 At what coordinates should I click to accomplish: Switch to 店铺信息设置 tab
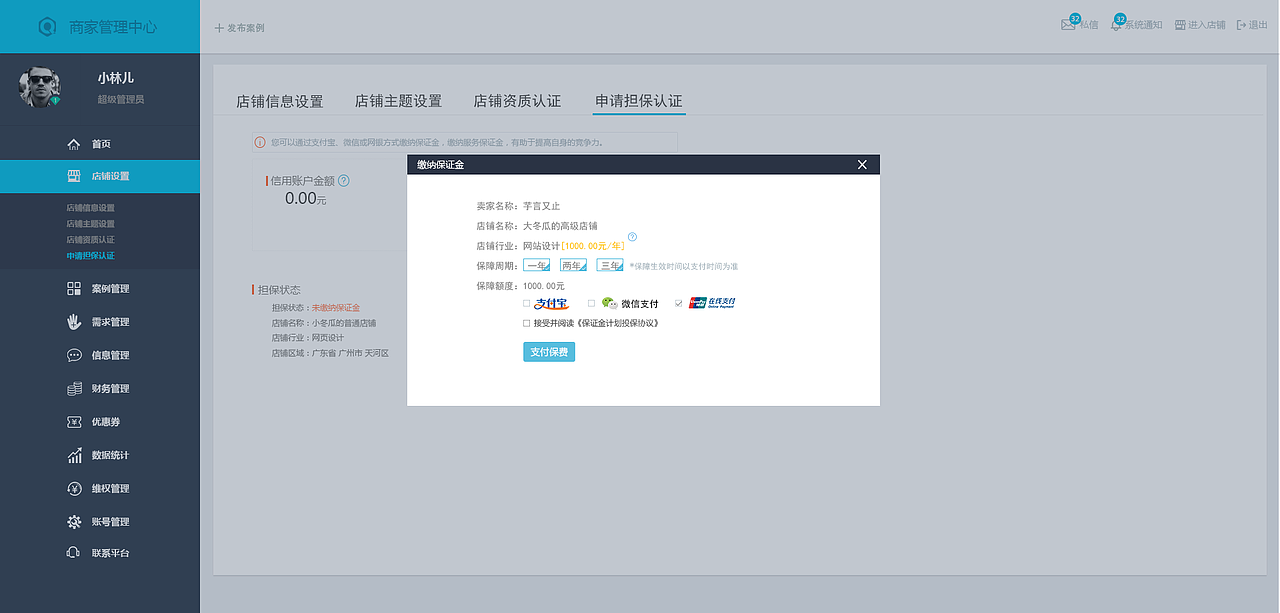click(x=280, y=101)
